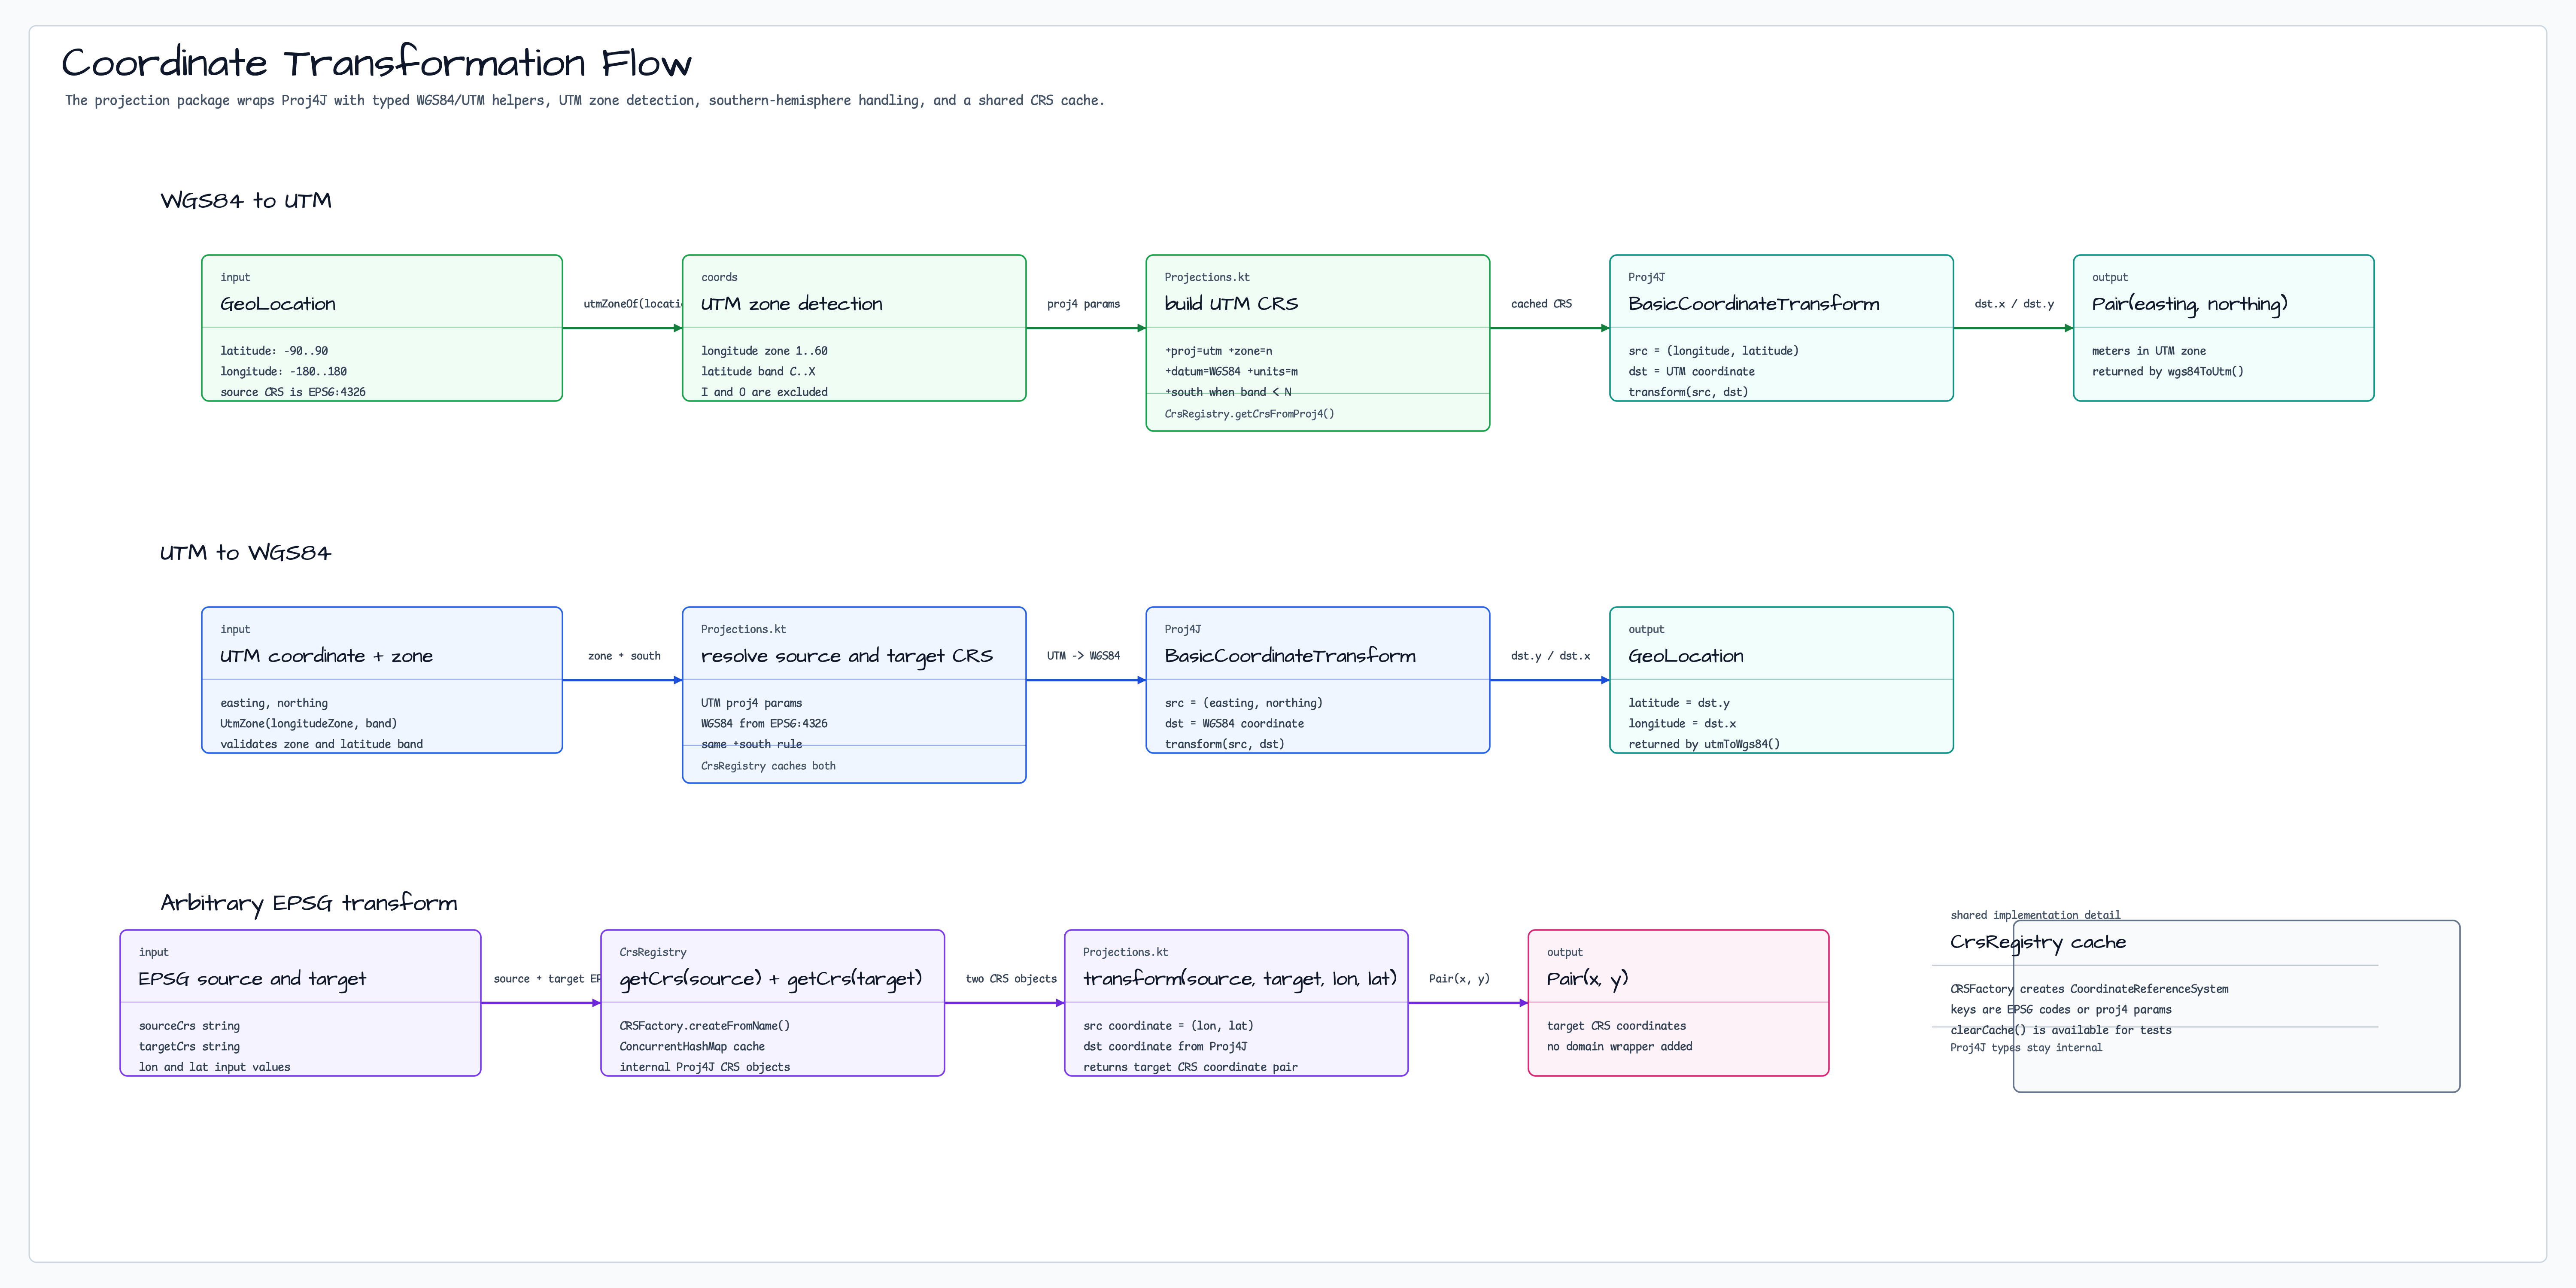Viewport: 2576px width, 1288px height.
Task: Click 'no domain wrapper added' text
Action: (x=1619, y=1047)
